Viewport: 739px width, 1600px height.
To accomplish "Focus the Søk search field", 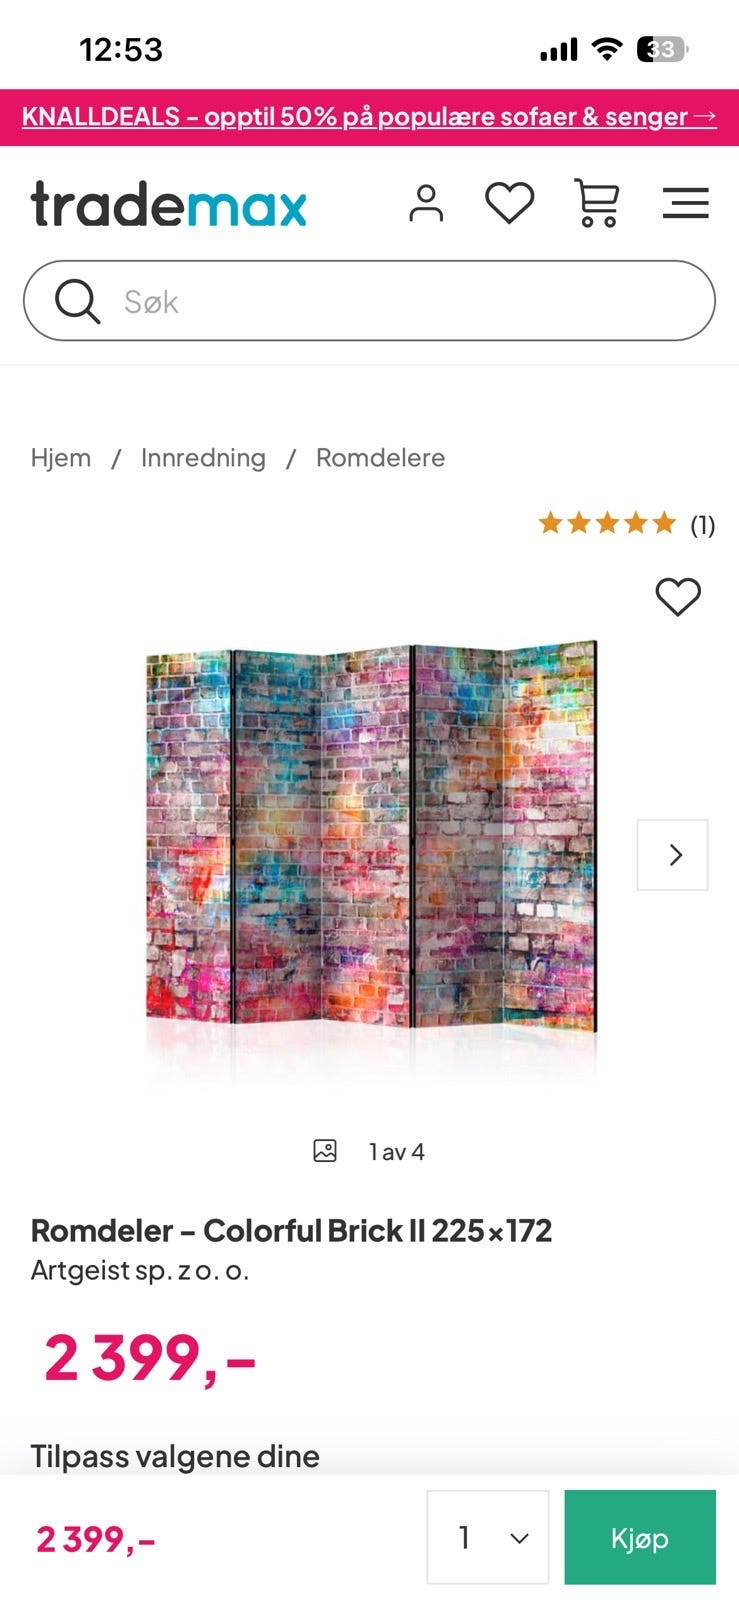I will click(x=369, y=301).
